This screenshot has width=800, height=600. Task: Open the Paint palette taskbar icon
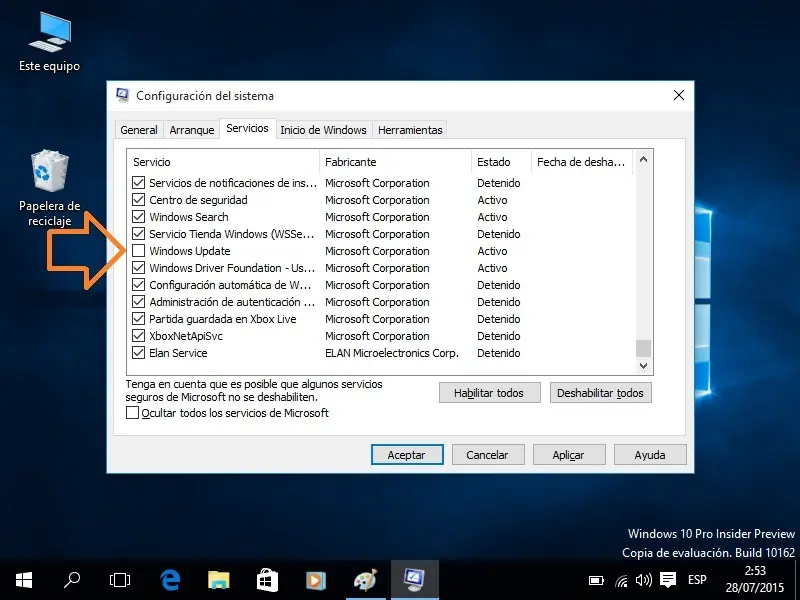365,580
